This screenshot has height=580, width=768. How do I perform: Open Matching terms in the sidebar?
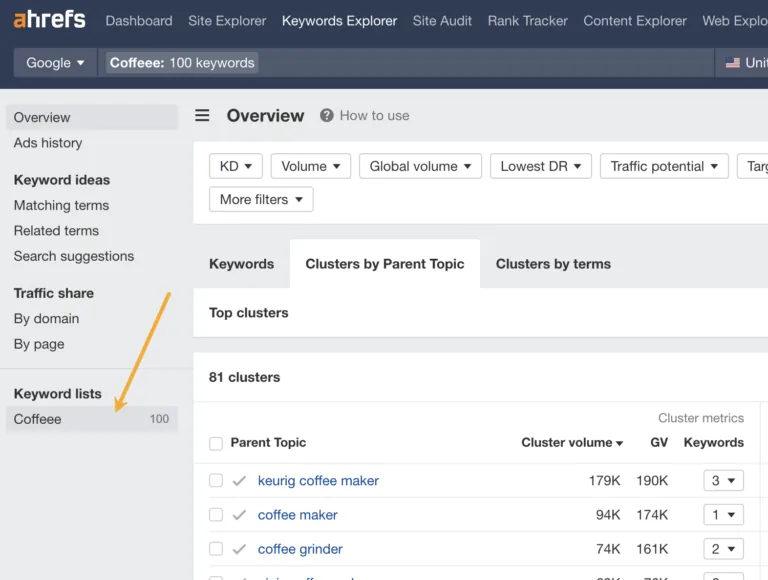coord(61,205)
